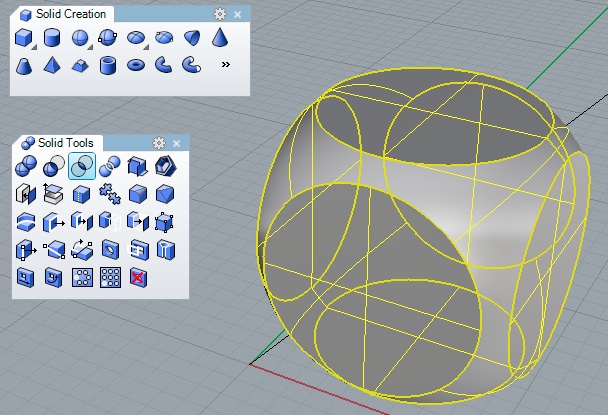Choose the Fillet Edge tool
Image resolution: width=608 pixels, height=415 pixels.
coord(138,194)
